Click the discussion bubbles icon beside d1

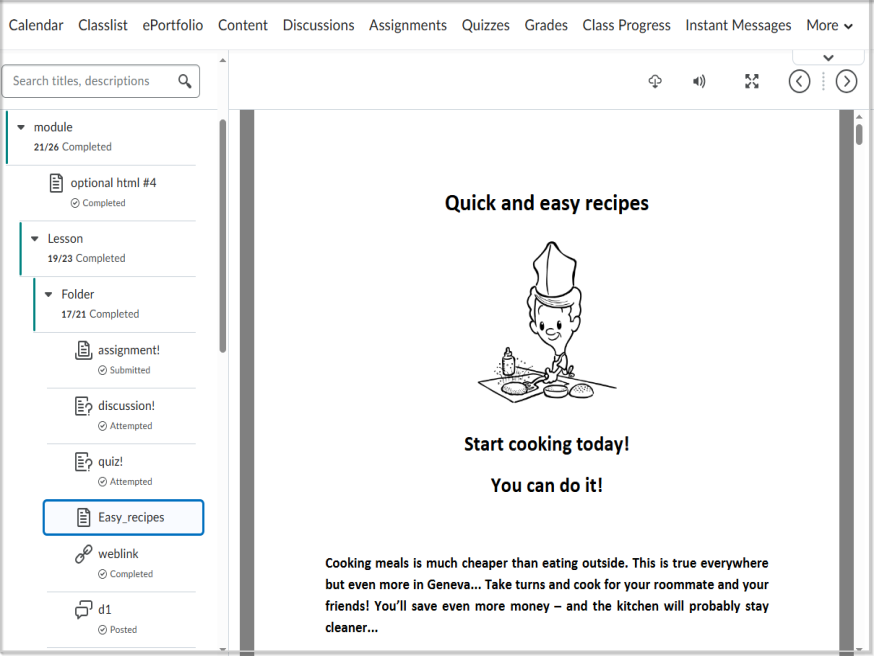click(x=83, y=609)
